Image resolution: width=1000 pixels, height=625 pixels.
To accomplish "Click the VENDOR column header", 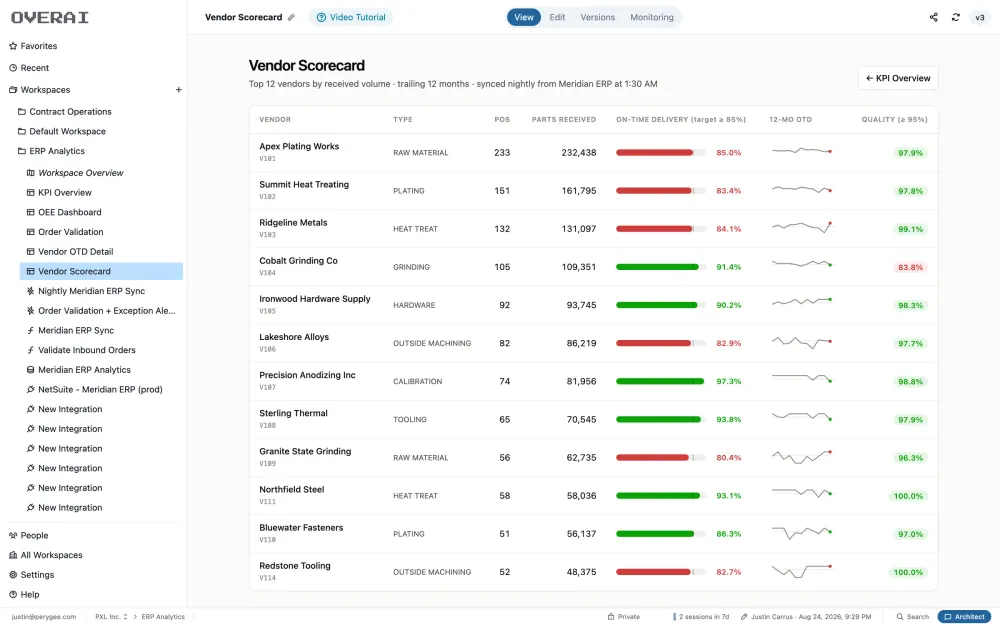I will 275,120.
